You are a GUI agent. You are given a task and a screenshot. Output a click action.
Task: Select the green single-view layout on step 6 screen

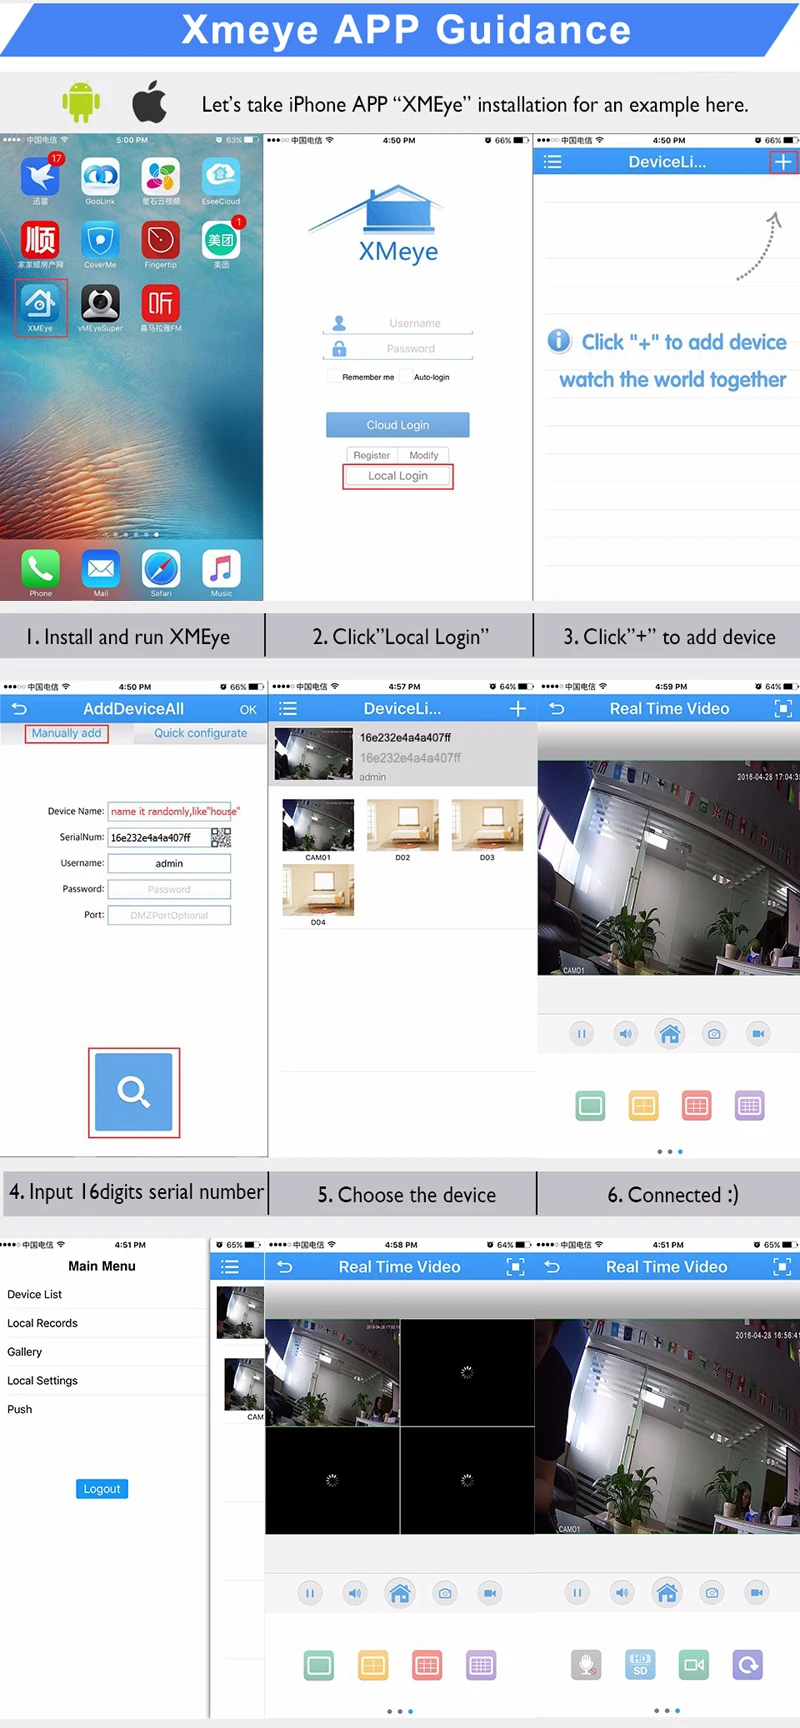pyautogui.click(x=591, y=1106)
